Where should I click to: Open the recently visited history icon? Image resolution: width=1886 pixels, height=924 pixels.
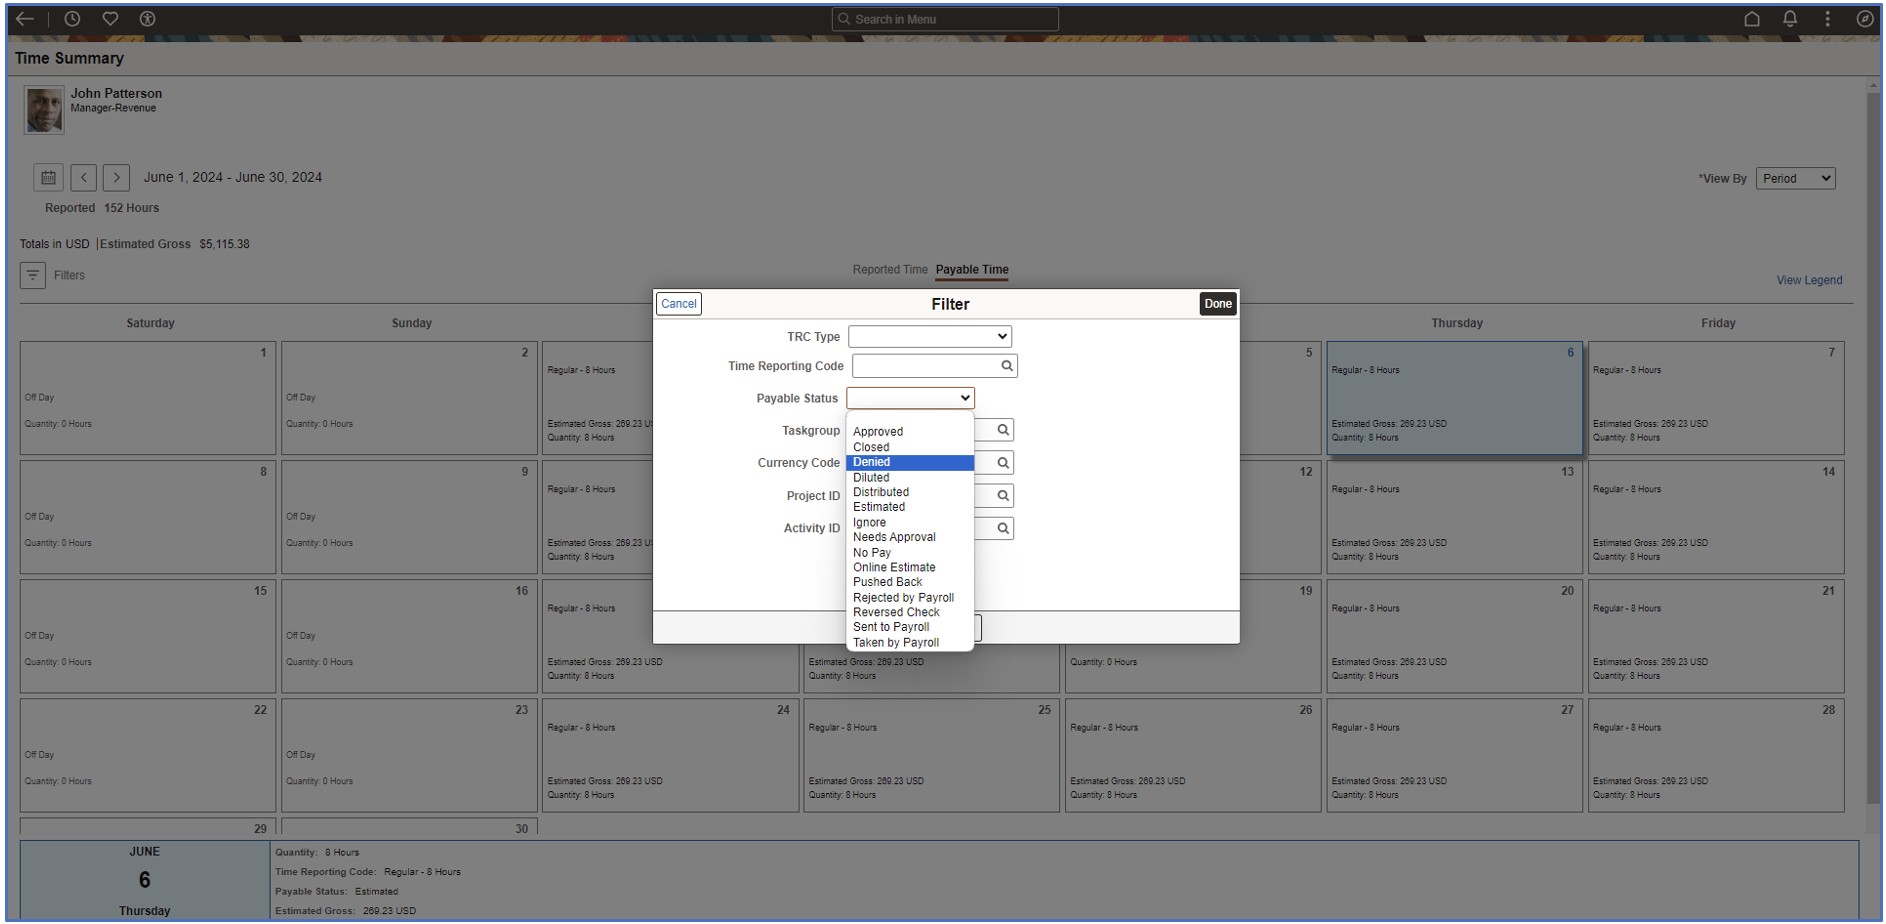point(71,18)
